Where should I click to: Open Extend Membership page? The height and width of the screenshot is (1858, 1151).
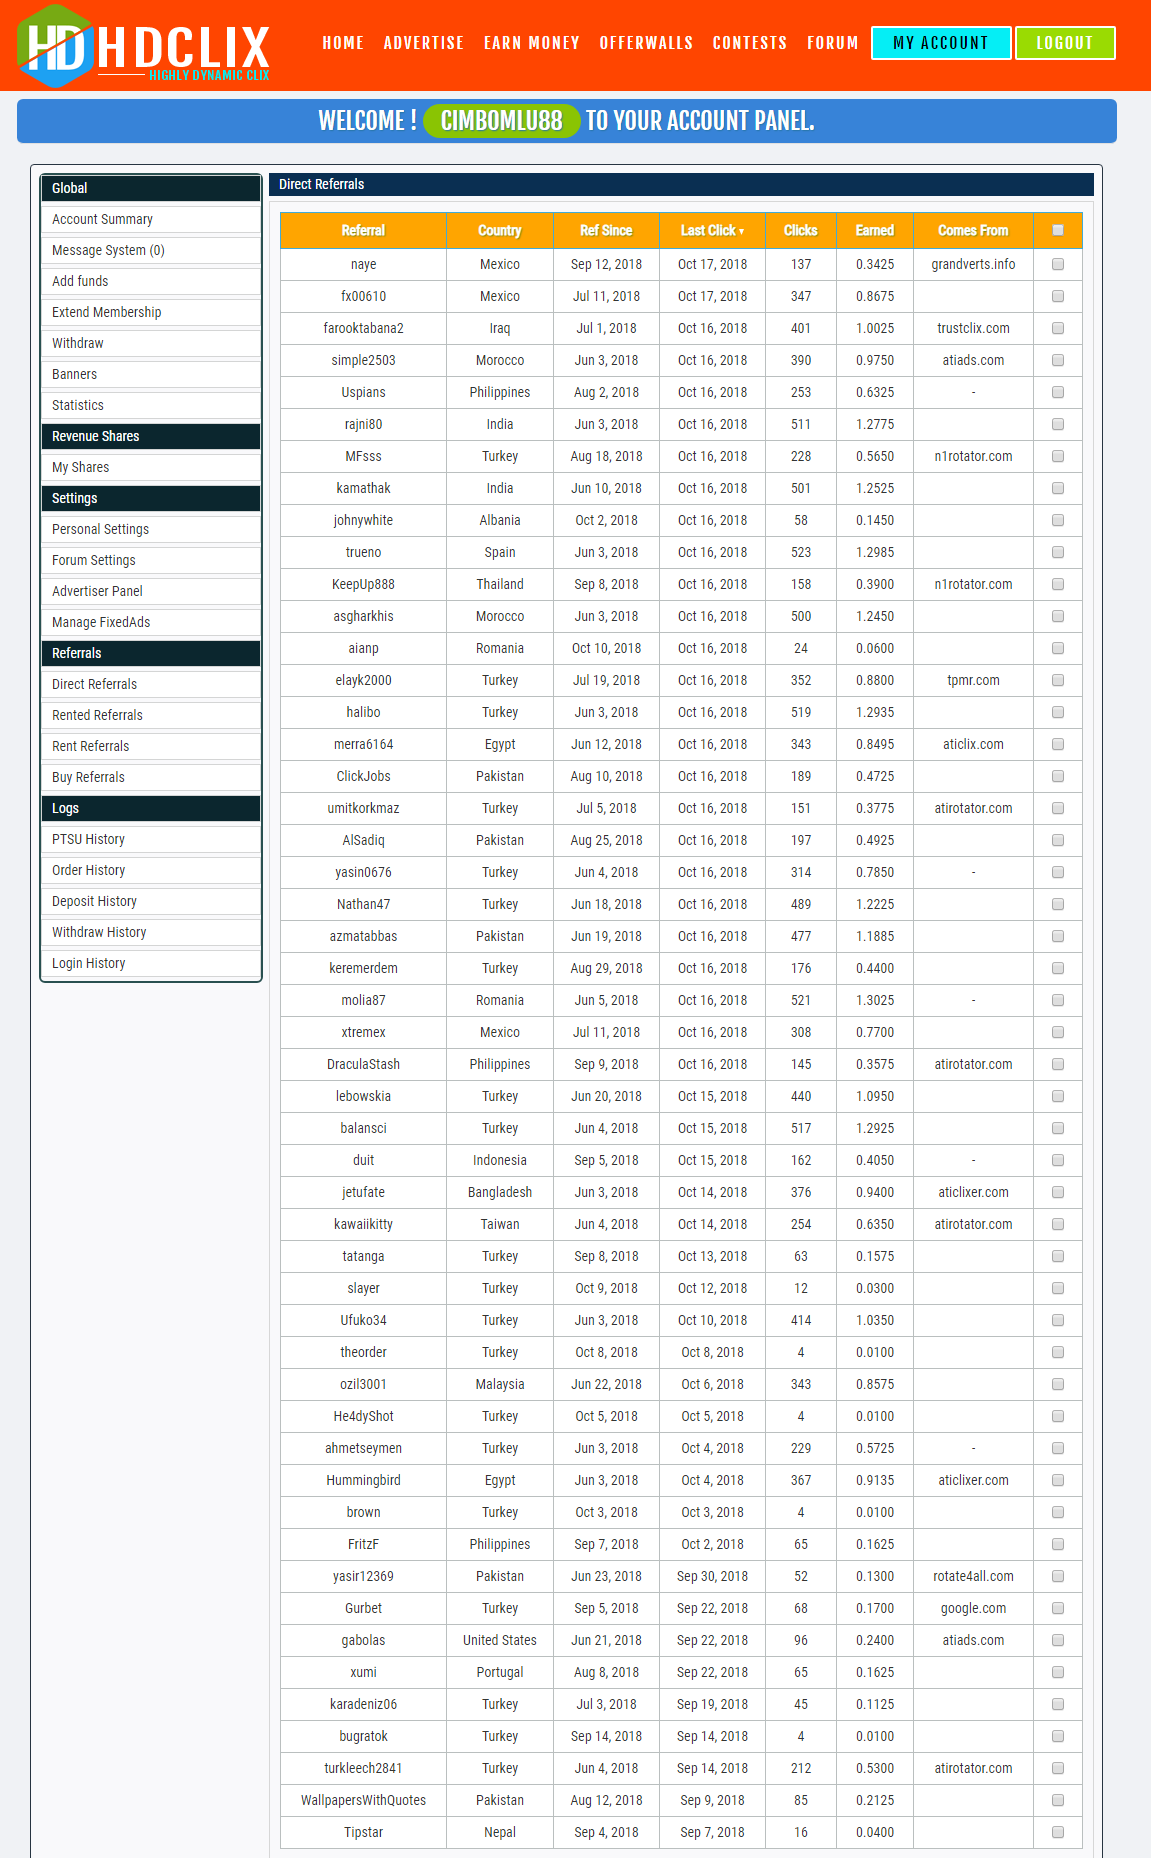[151, 312]
